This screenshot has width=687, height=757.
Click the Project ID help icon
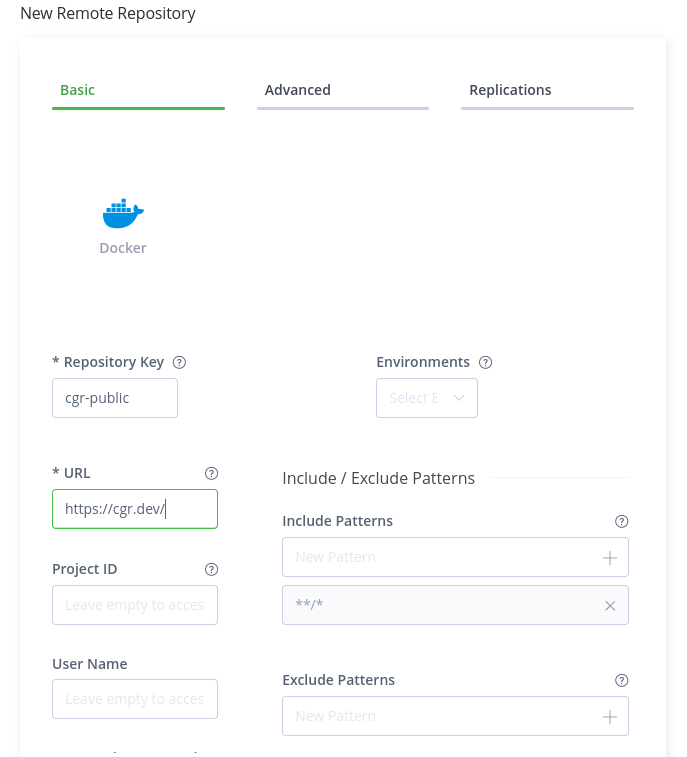coord(211,569)
